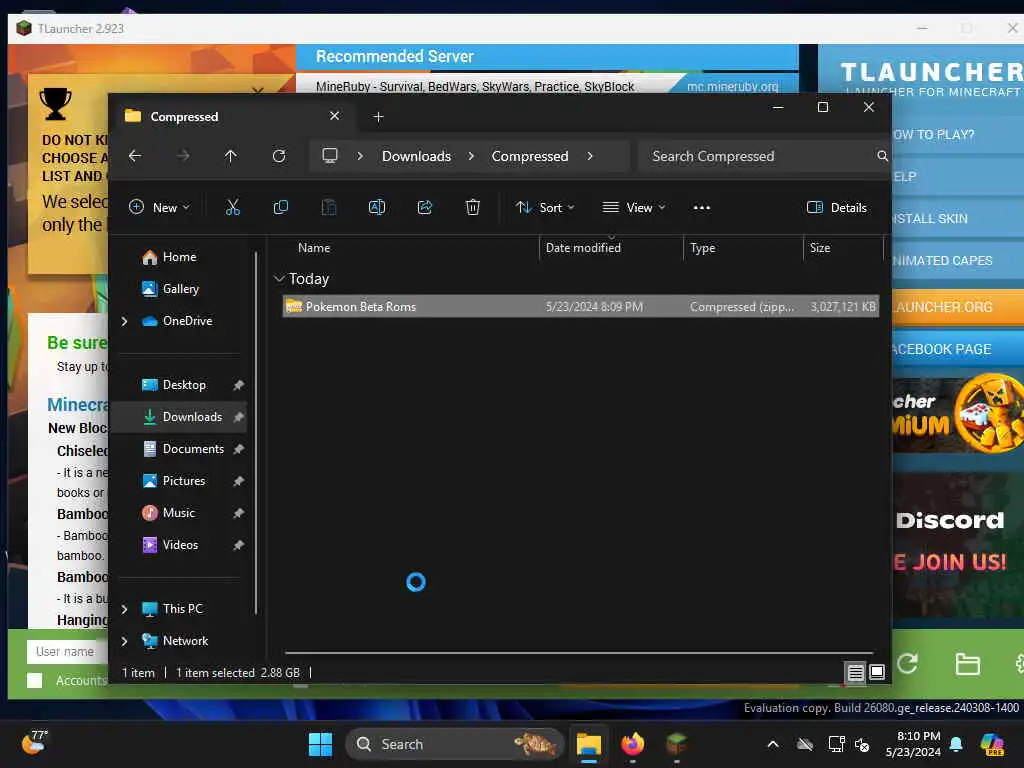Screen dimensions: 1024x768
Task: Toggle the Details pane button
Action: click(x=837, y=208)
